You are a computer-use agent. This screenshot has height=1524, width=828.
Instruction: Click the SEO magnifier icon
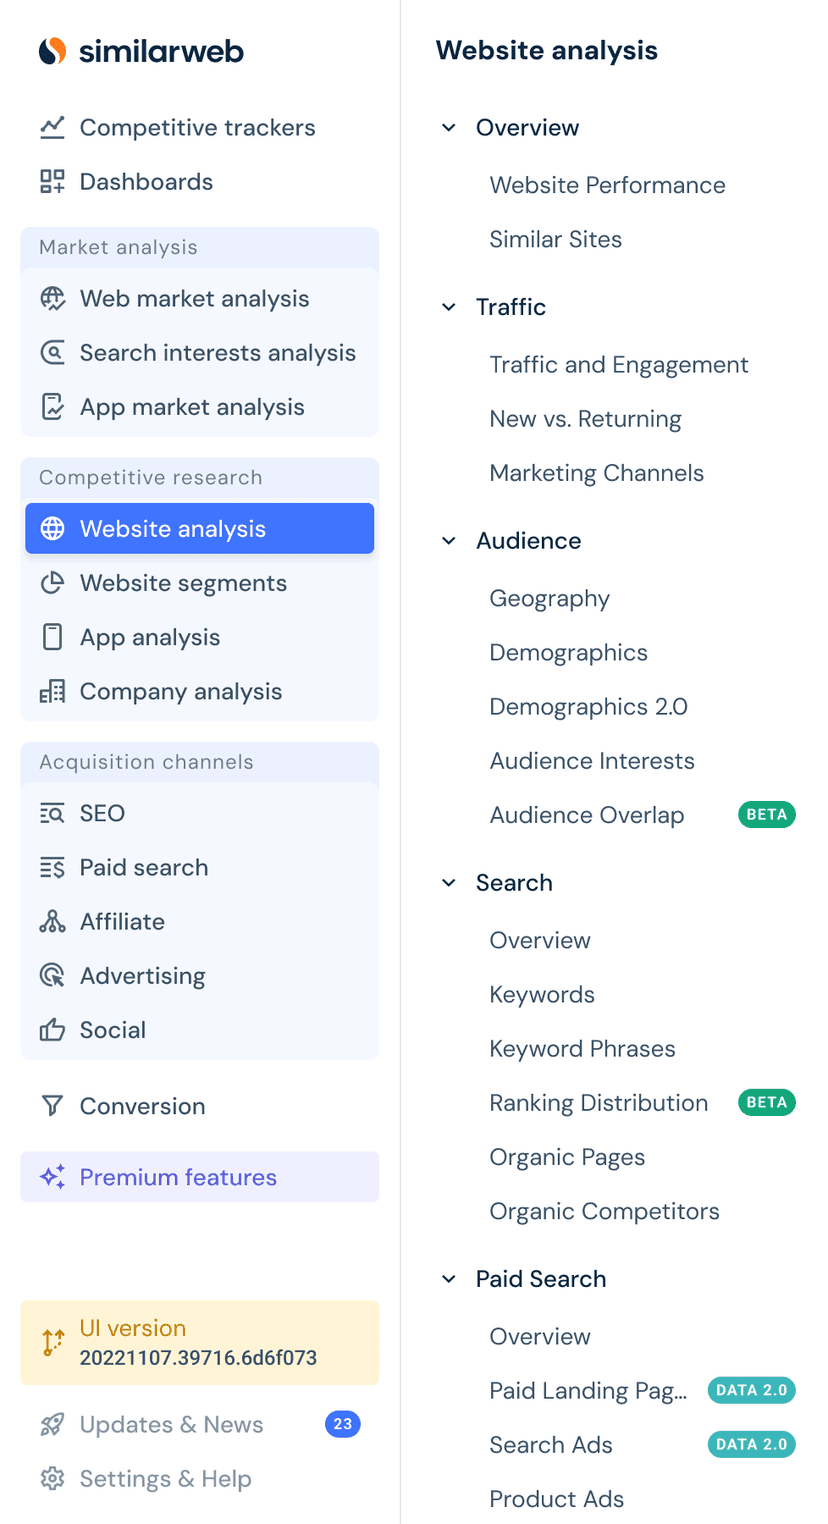click(52, 812)
